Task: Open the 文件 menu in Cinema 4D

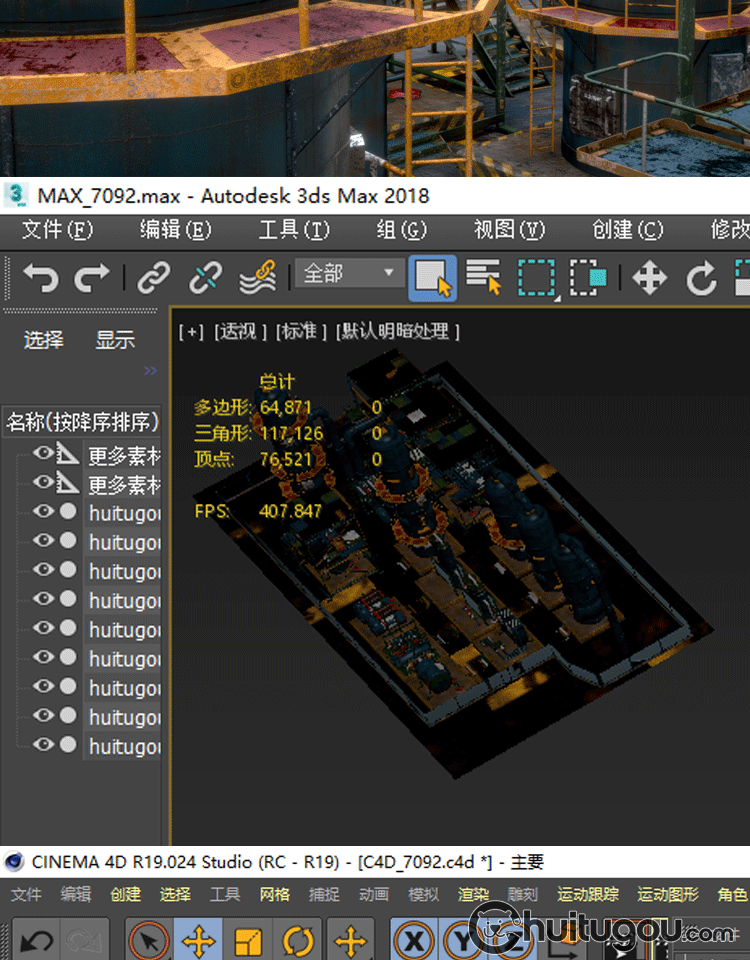Action: [26, 894]
